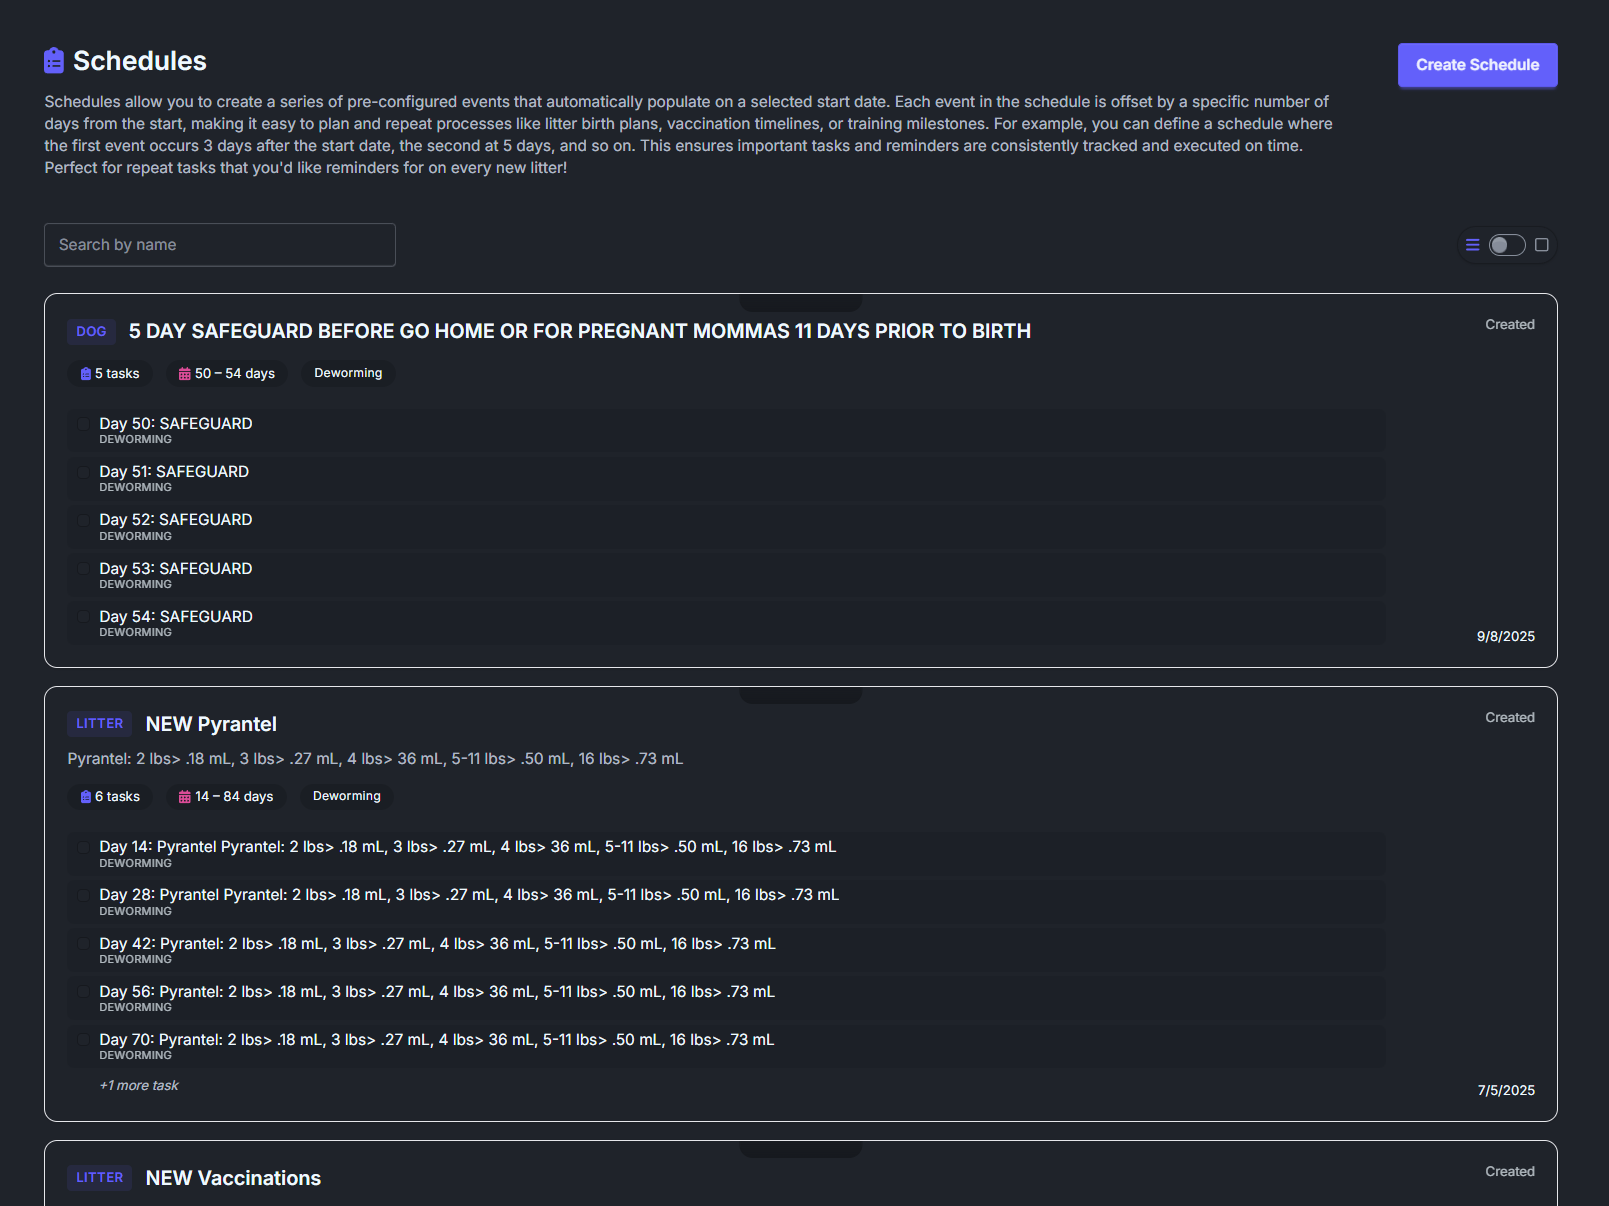Expand the +1 more task link

coord(139,1086)
